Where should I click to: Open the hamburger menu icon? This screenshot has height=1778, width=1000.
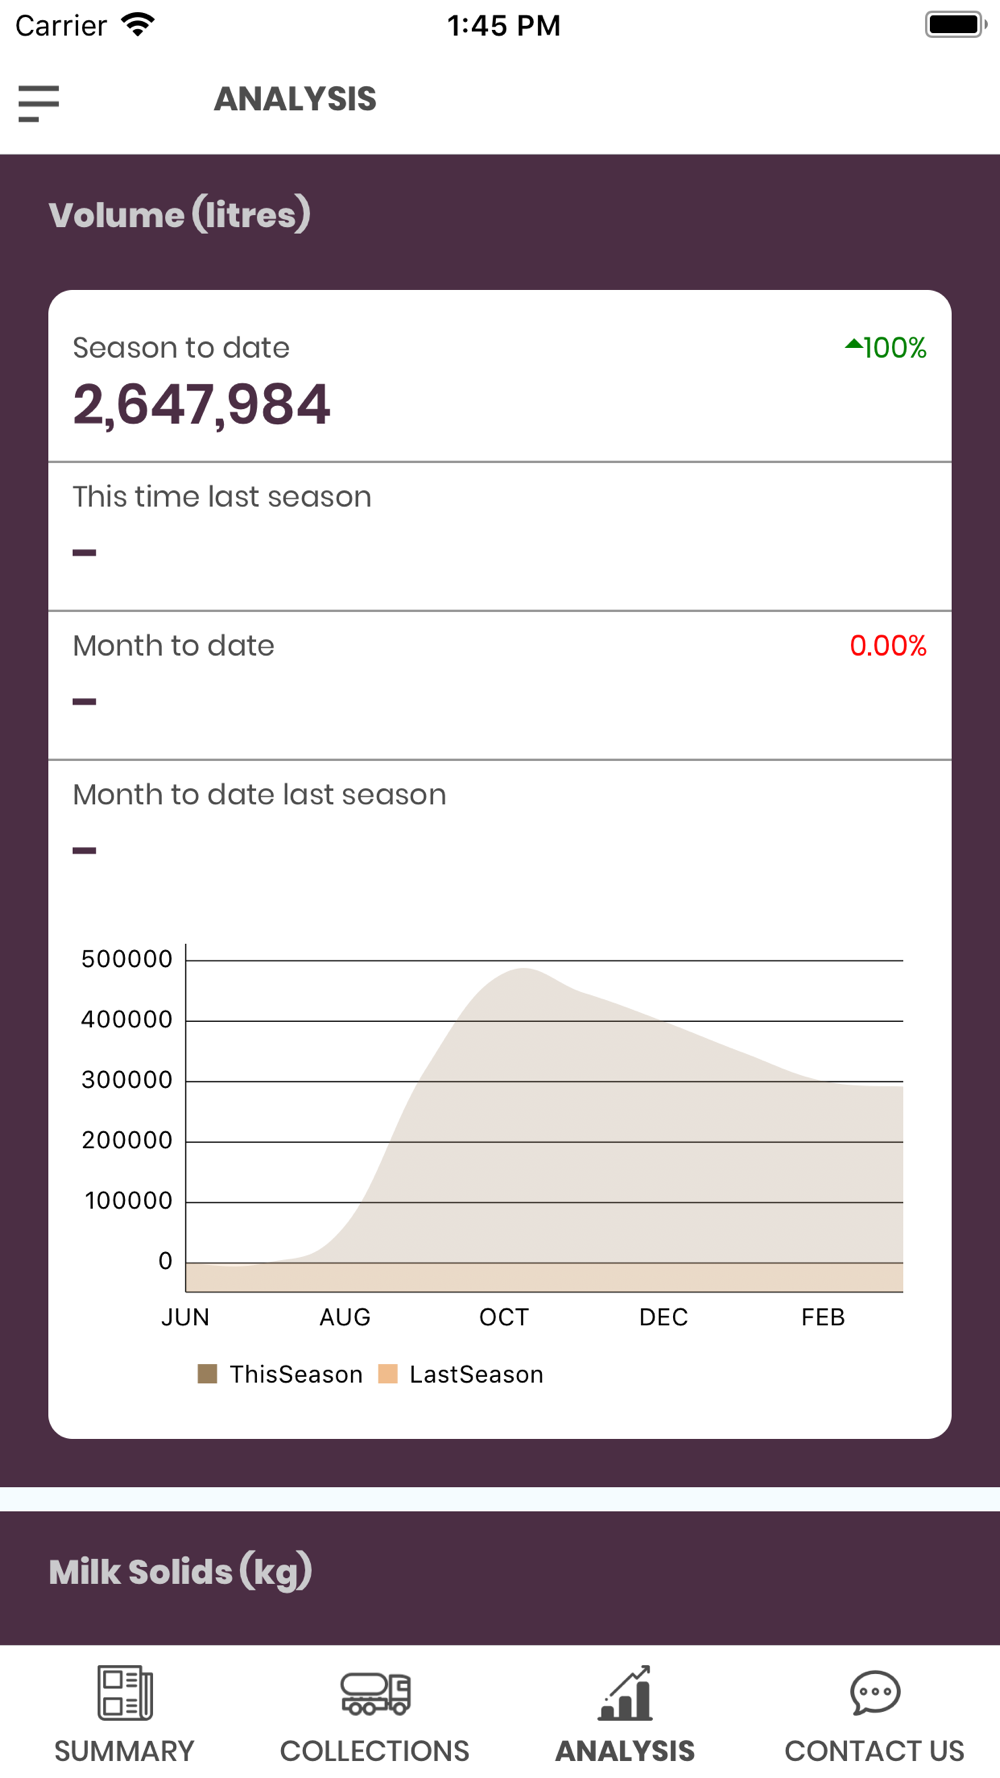tap(39, 103)
